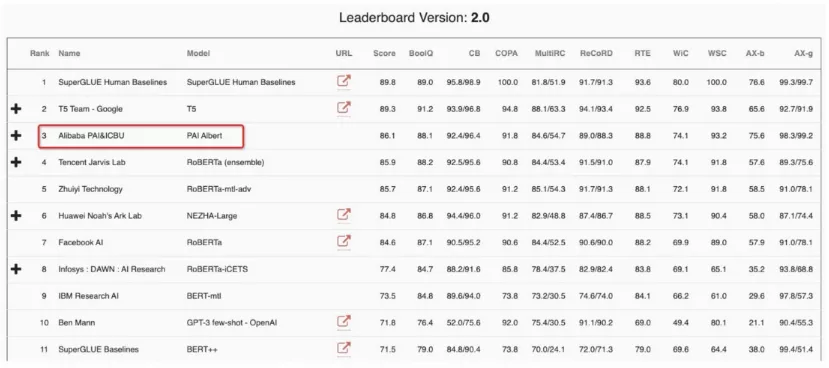Click the WSC column header

point(717,53)
